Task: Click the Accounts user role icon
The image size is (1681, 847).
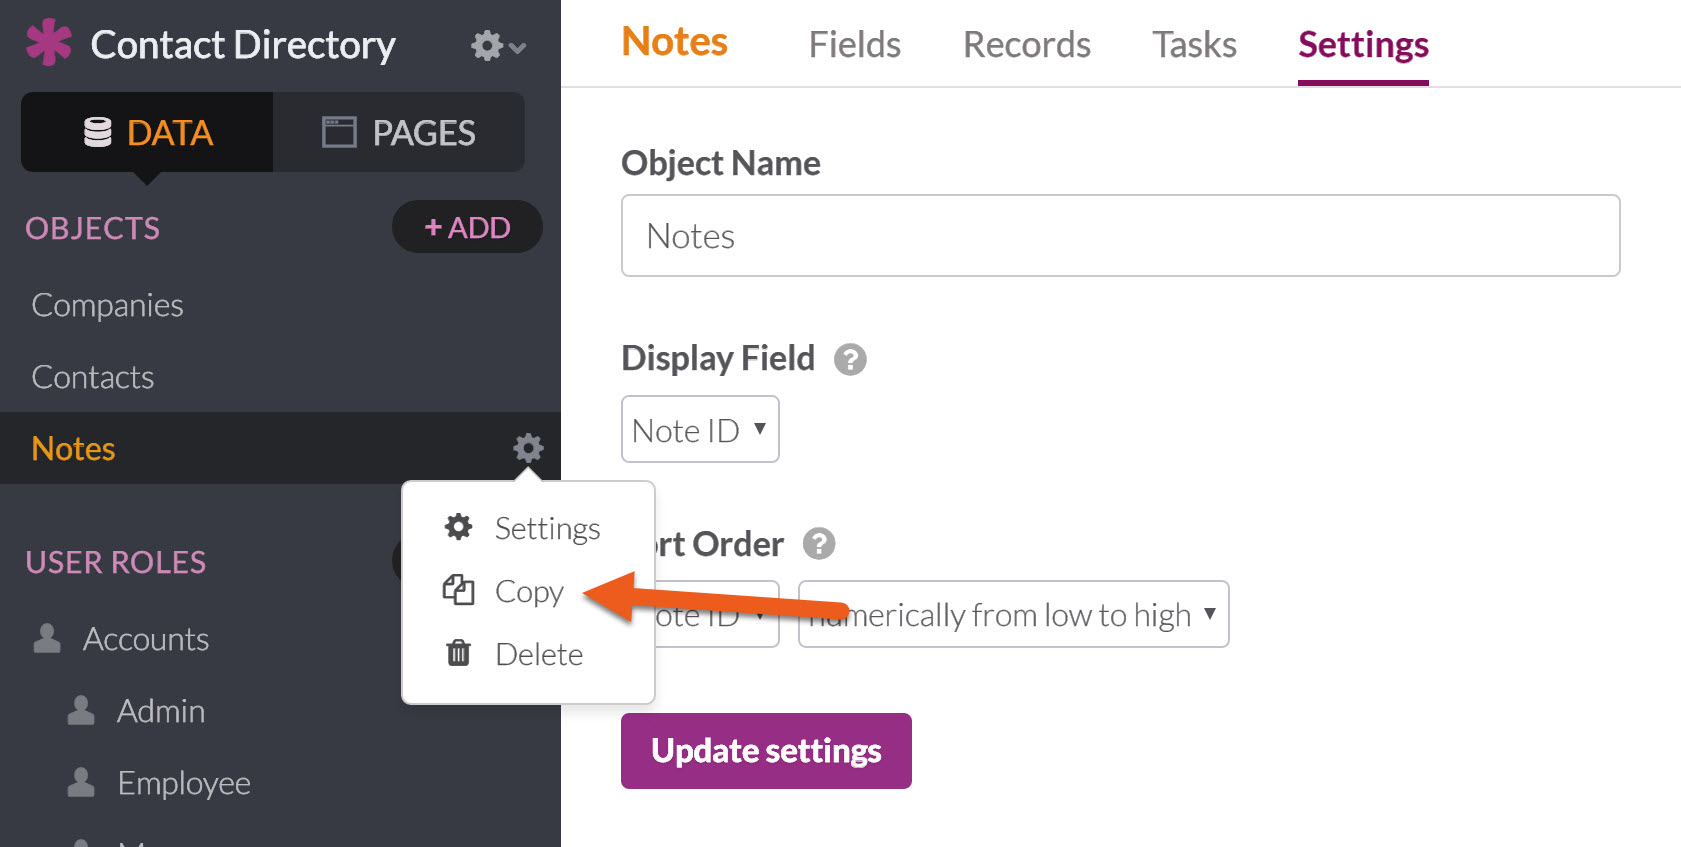Action: 47,638
